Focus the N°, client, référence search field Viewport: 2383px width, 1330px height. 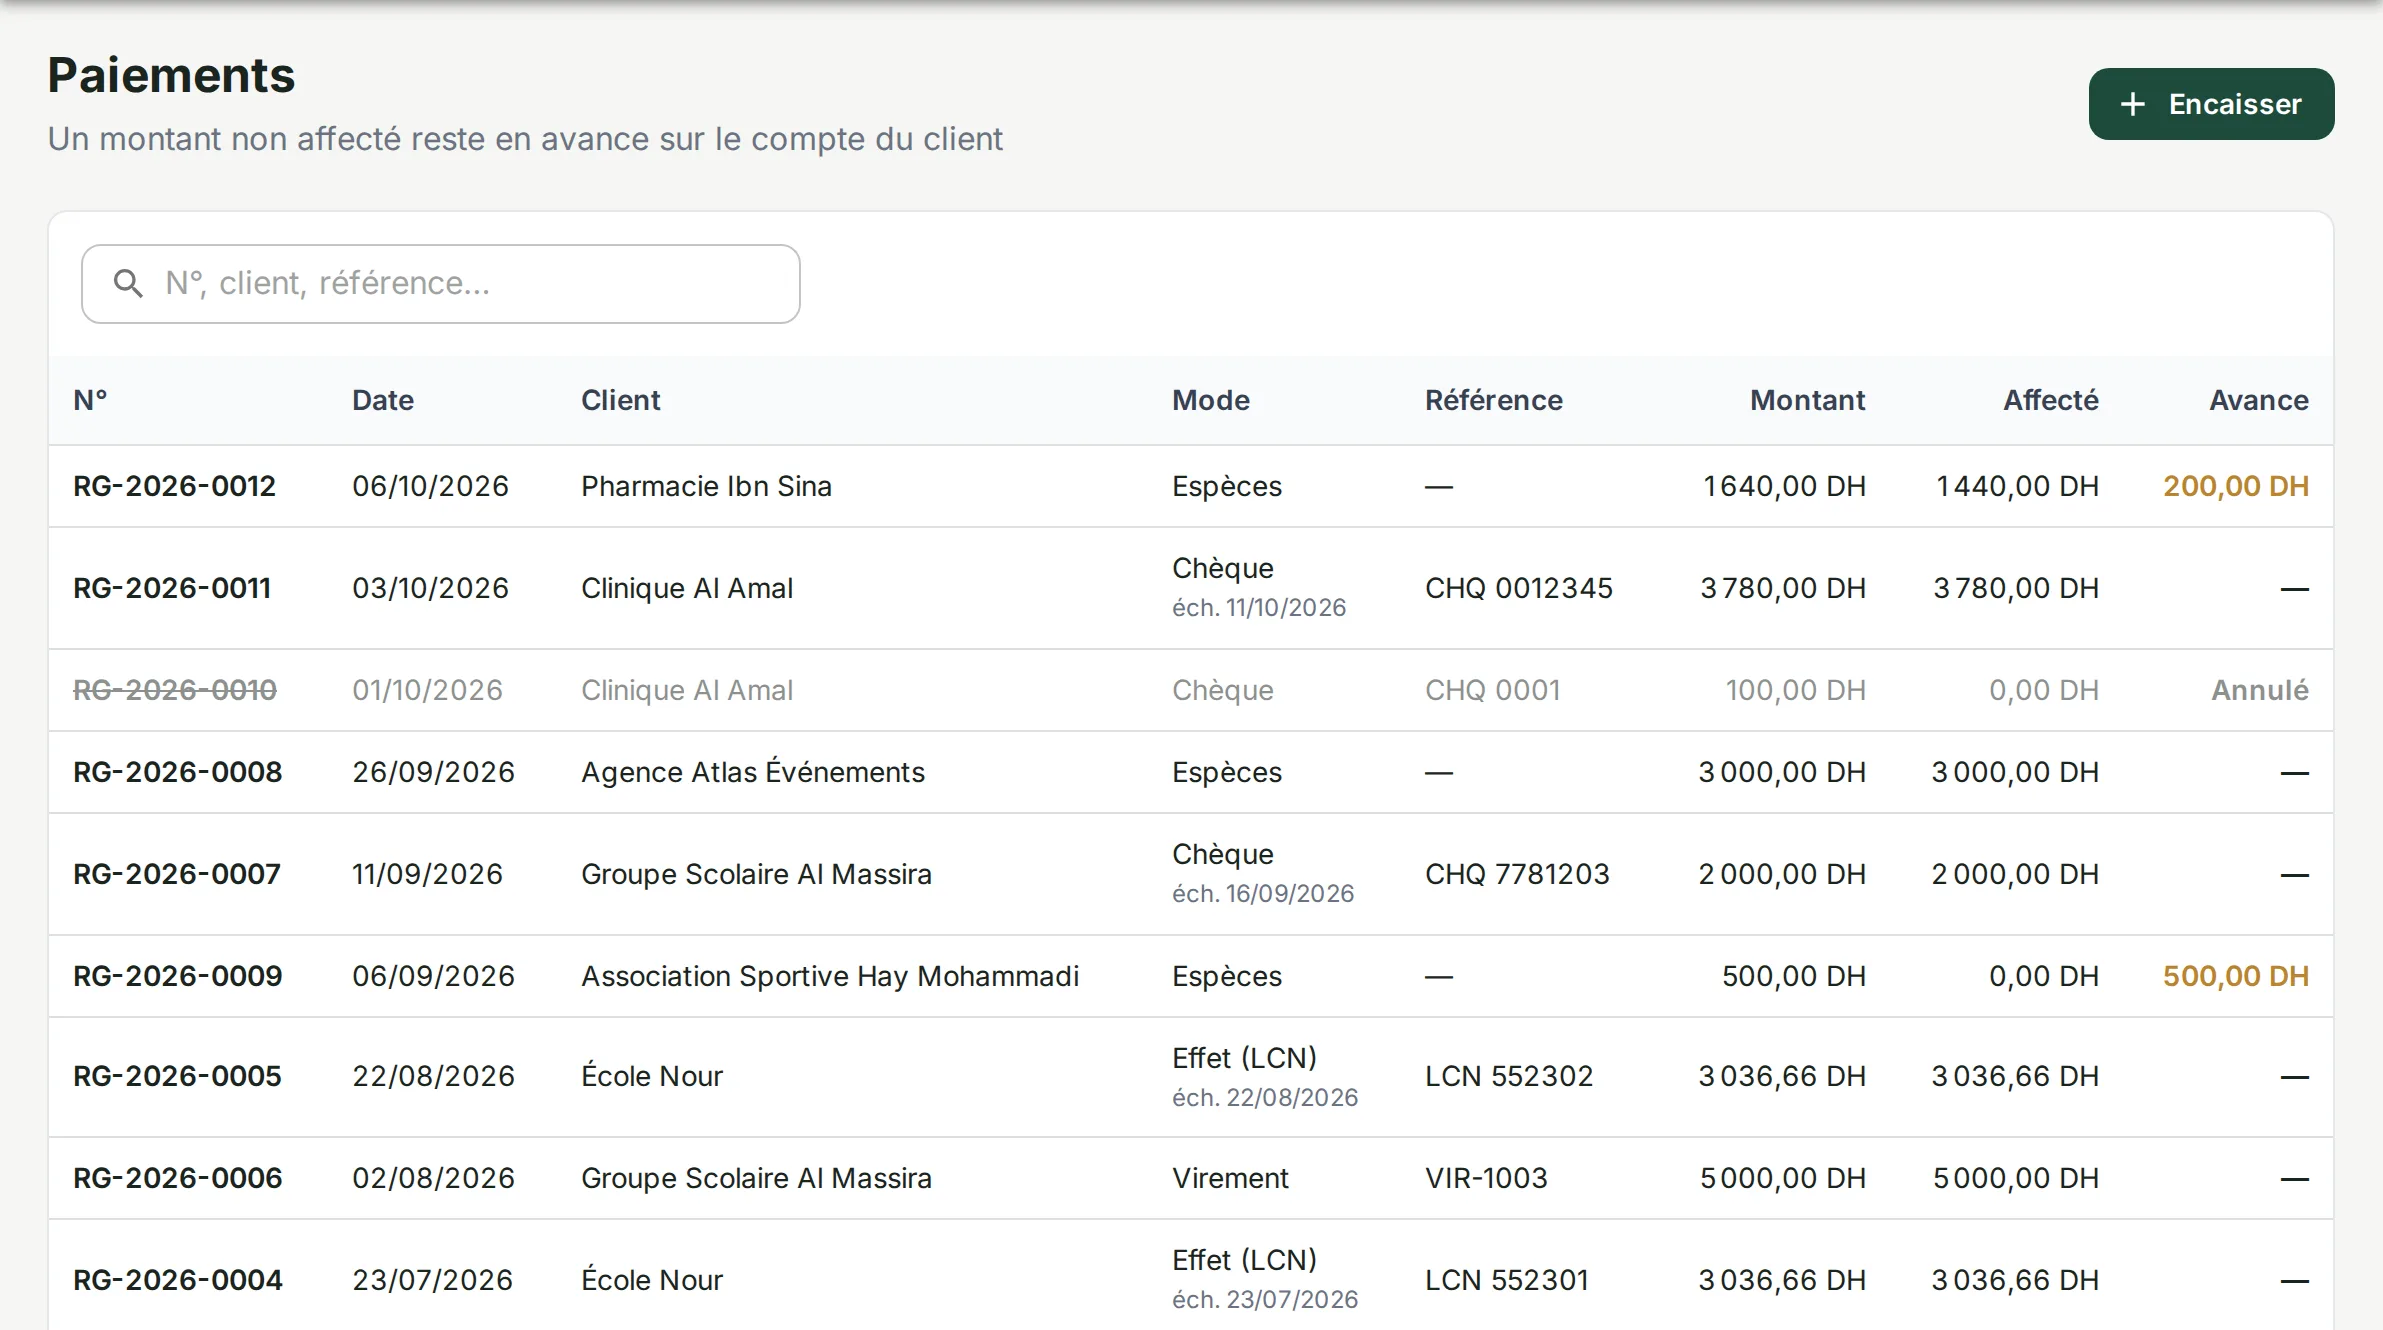tap(441, 284)
